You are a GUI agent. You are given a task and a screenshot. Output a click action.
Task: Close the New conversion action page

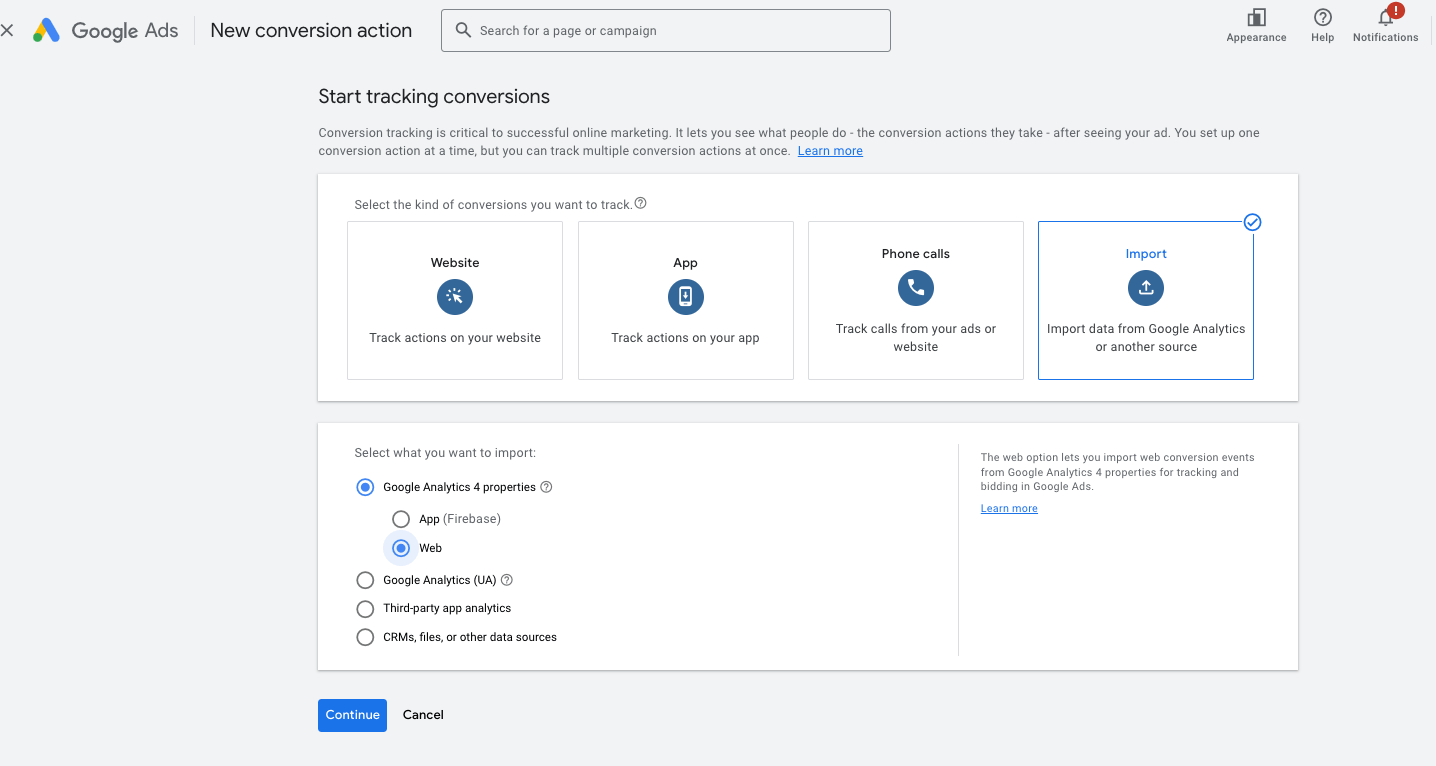pos(7,31)
